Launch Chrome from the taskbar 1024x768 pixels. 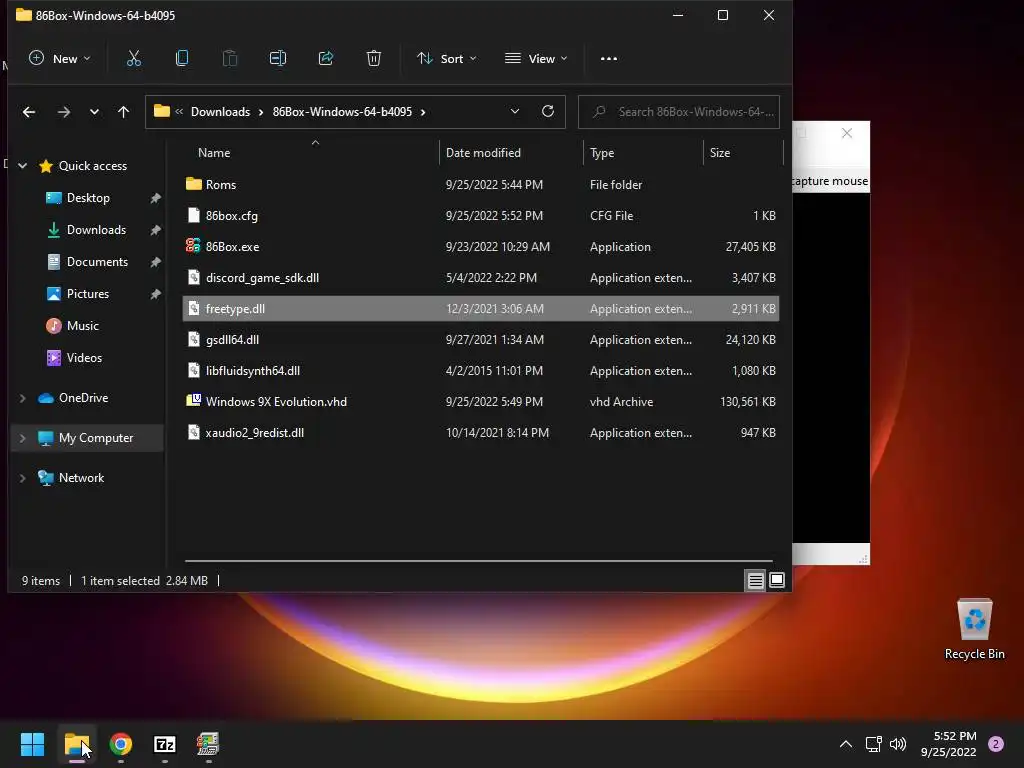(121, 744)
